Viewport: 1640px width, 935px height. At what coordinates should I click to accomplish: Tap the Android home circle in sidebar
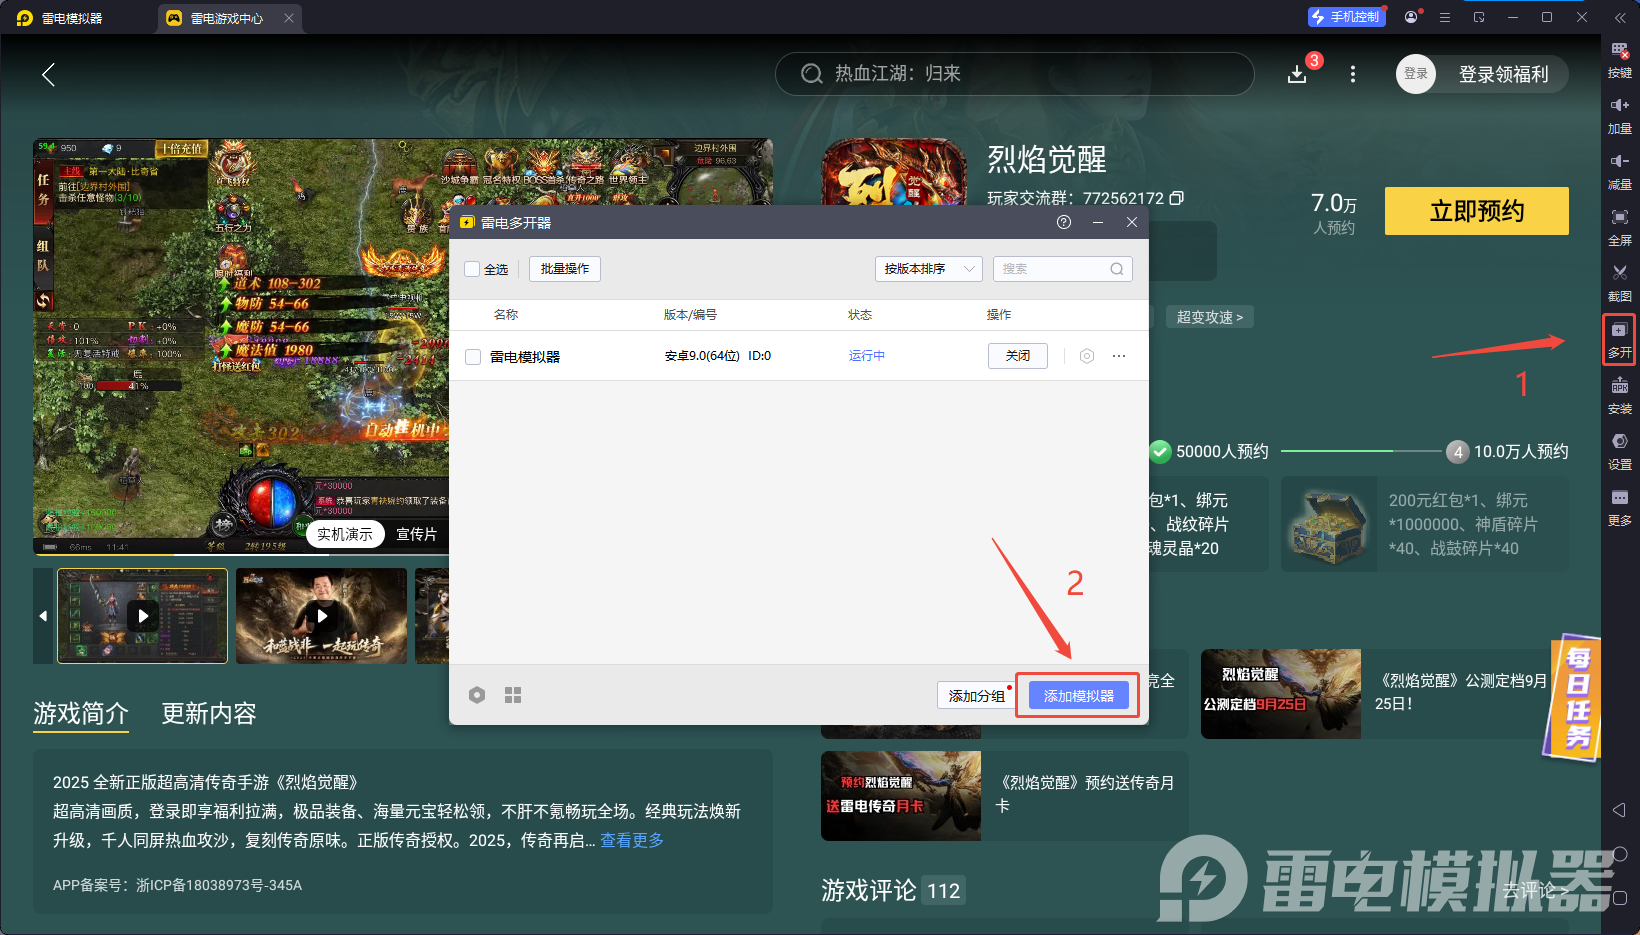(x=1620, y=854)
